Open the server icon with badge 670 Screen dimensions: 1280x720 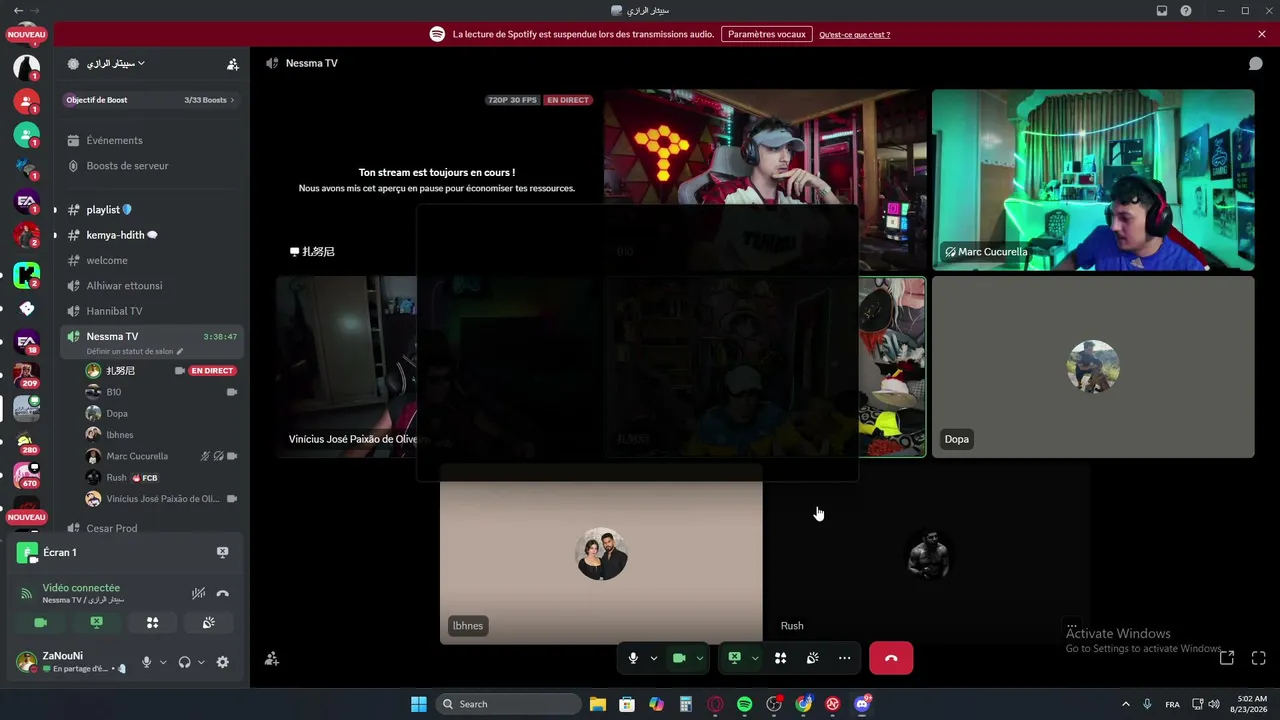pyautogui.click(x=27, y=476)
